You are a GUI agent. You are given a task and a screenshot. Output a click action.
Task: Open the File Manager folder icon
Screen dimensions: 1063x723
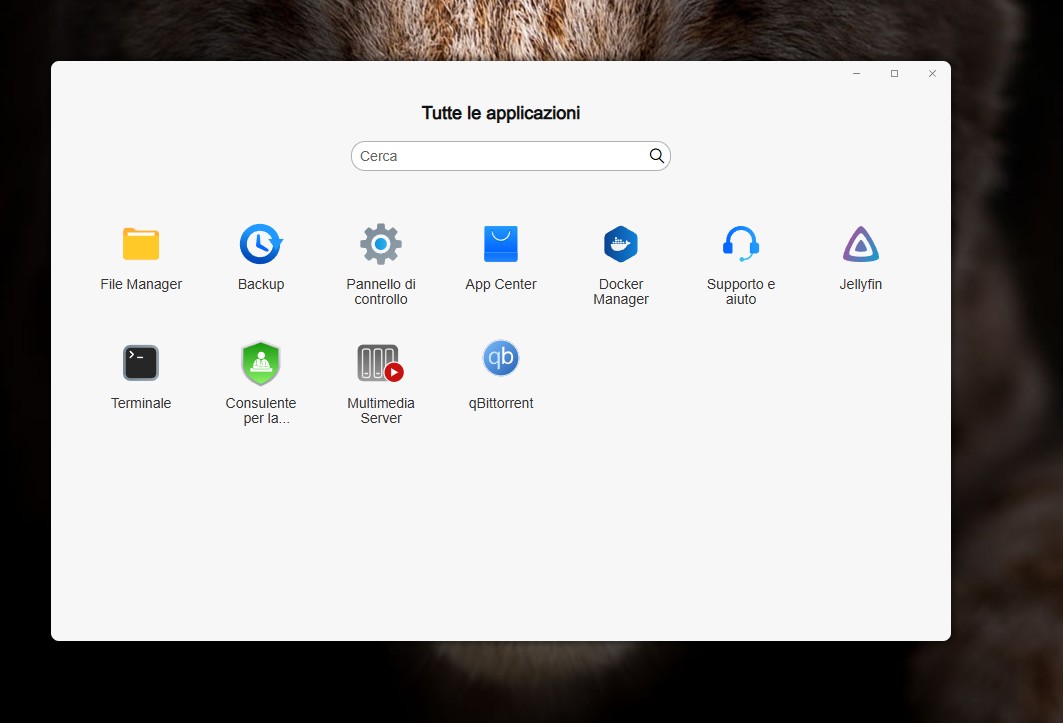pyautogui.click(x=141, y=244)
